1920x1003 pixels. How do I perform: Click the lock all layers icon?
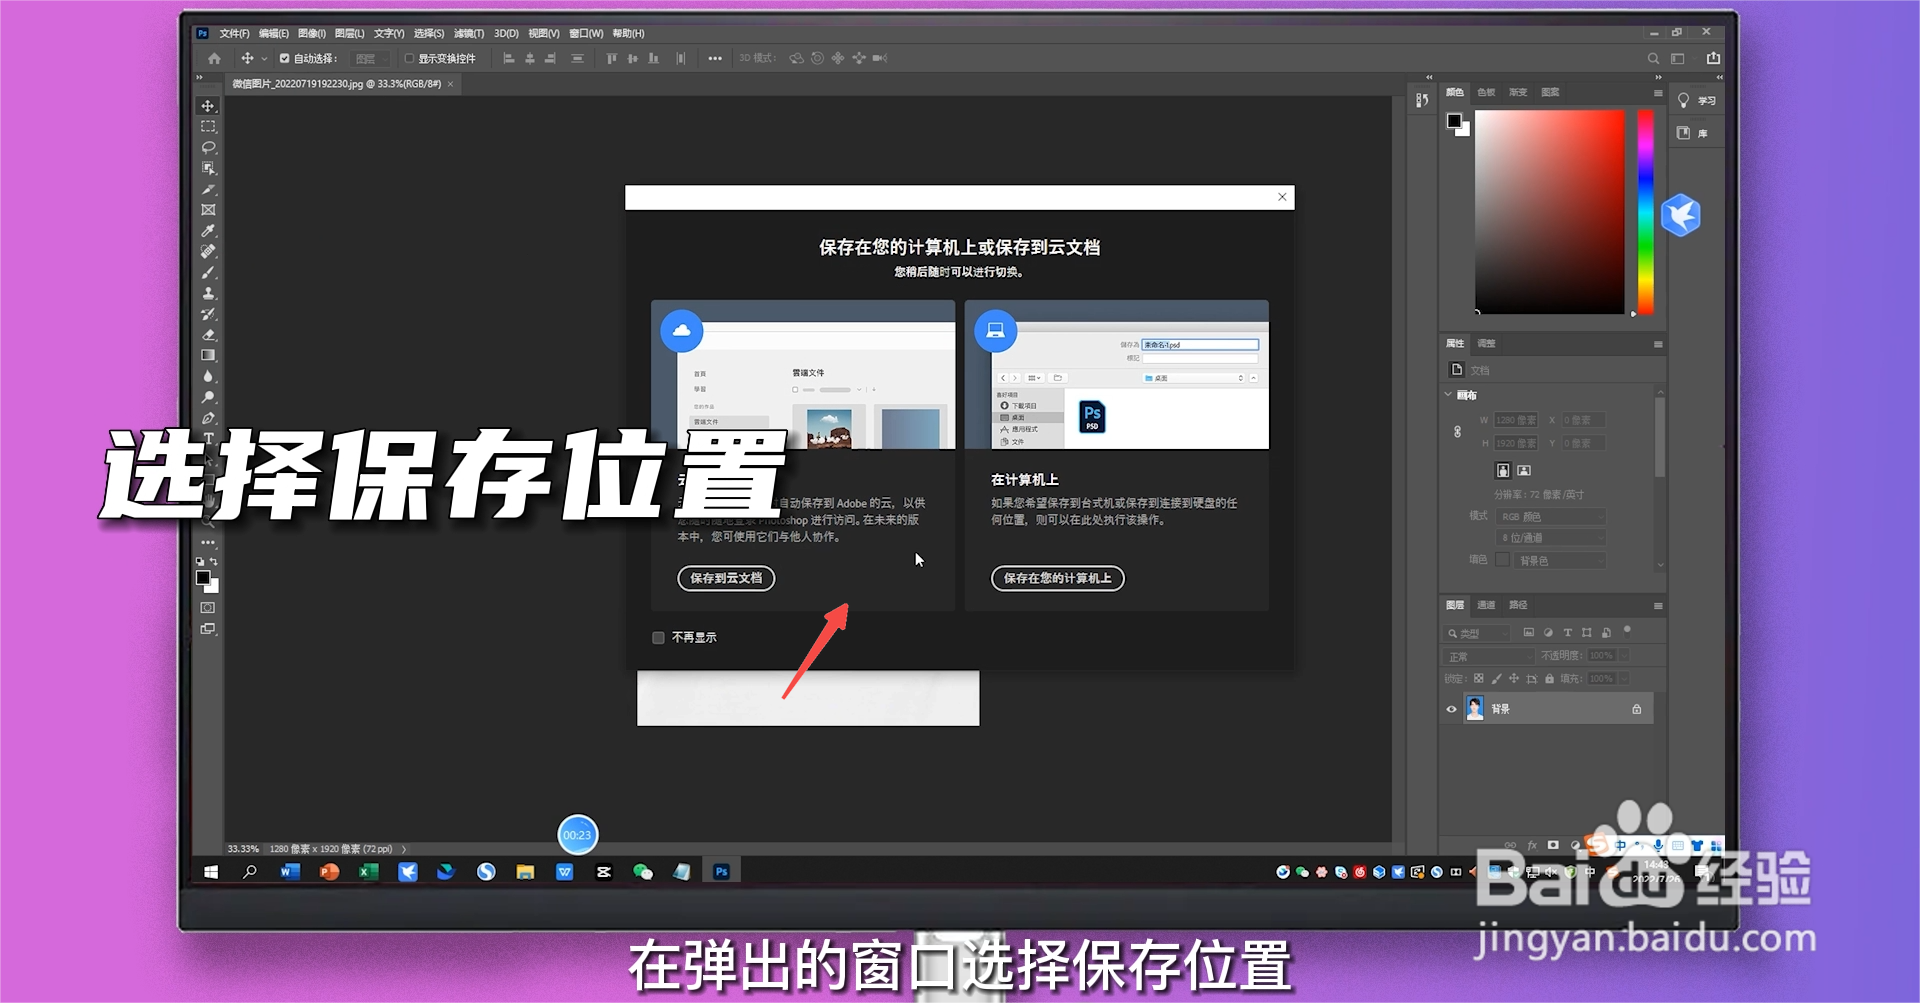(1549, 679)
